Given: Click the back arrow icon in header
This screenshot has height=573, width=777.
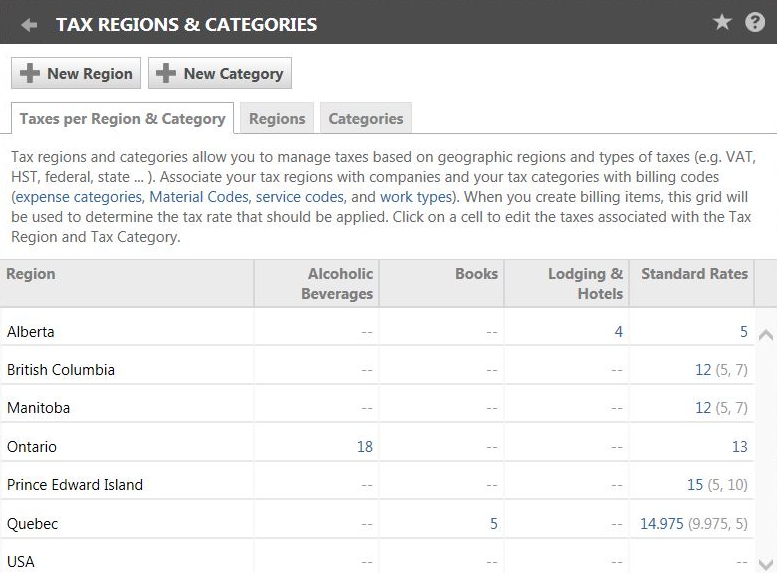Looking at the screenshot, I should coord(29,24).
